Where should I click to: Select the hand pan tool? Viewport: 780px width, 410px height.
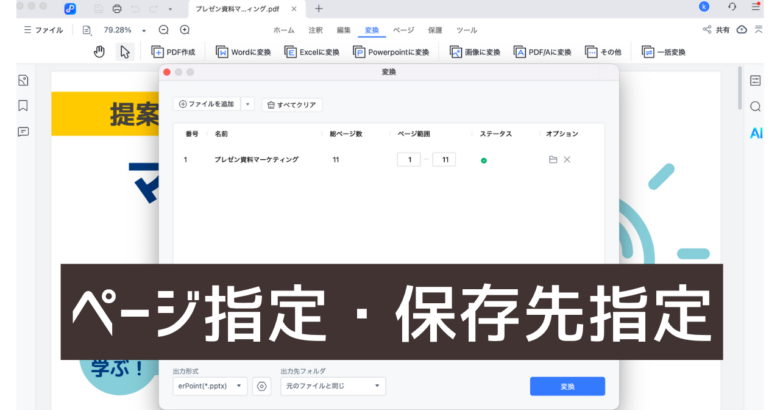99,52
